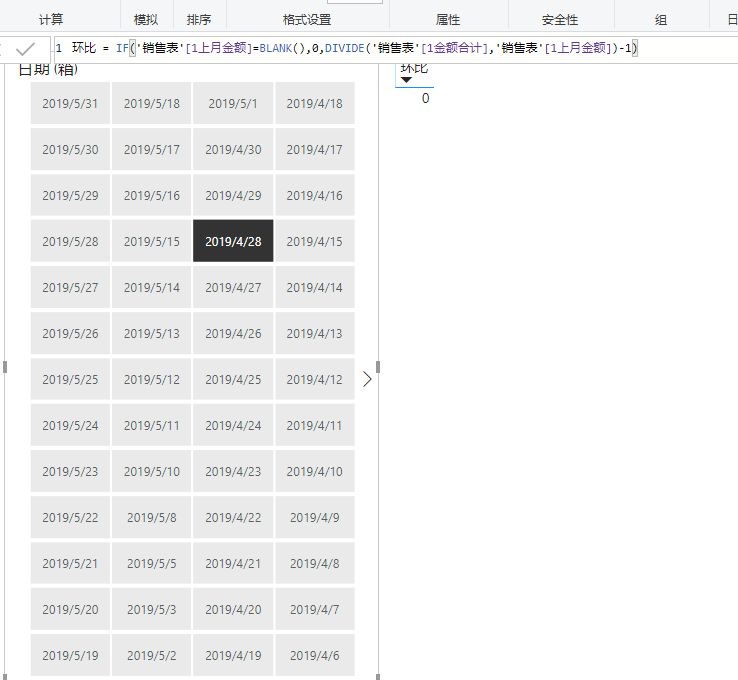Choose 2019/4/17 in the date slicer
This screenshot has width=738, height=680.
click(x=315, y=149)
